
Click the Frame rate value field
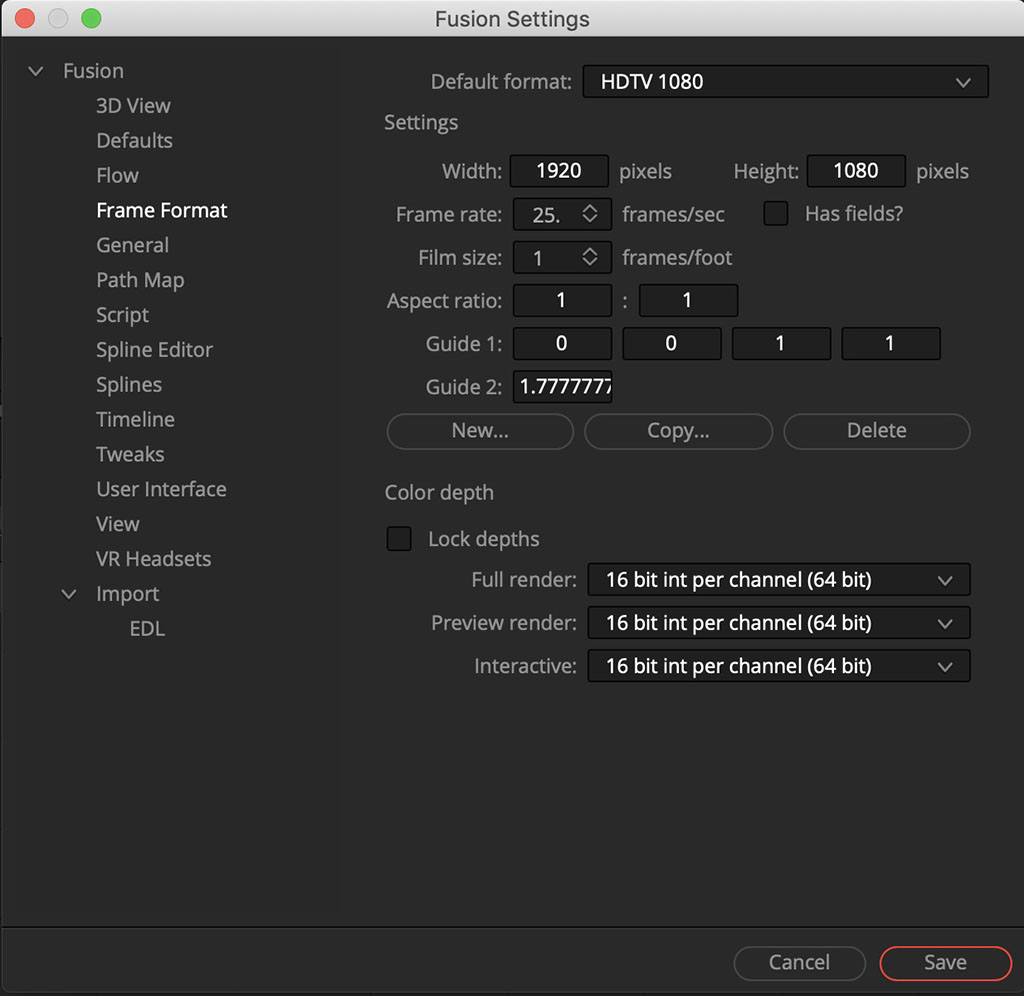(547, 214)
